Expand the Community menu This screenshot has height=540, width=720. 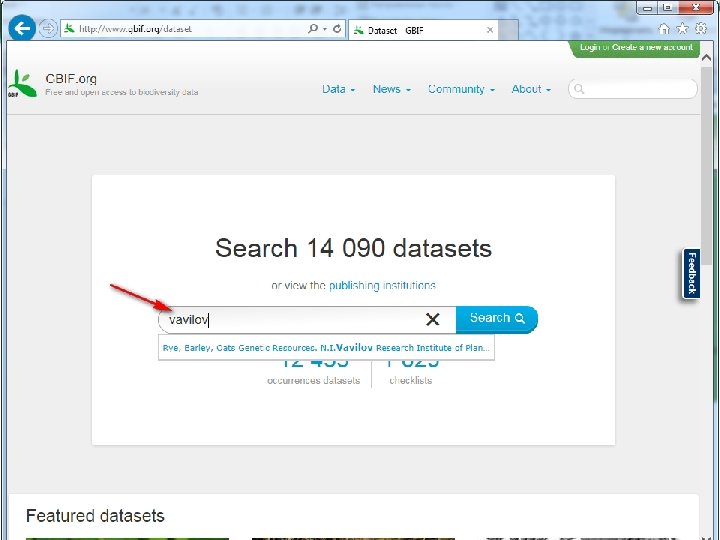pos(461,89)
